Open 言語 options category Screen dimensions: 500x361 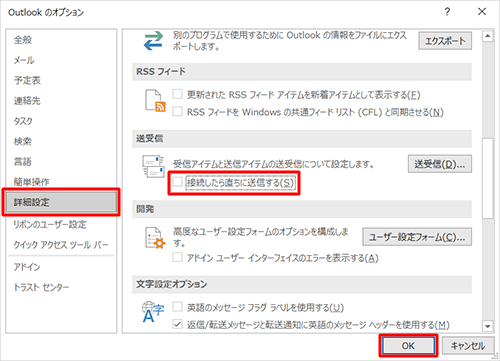(61, 162)
